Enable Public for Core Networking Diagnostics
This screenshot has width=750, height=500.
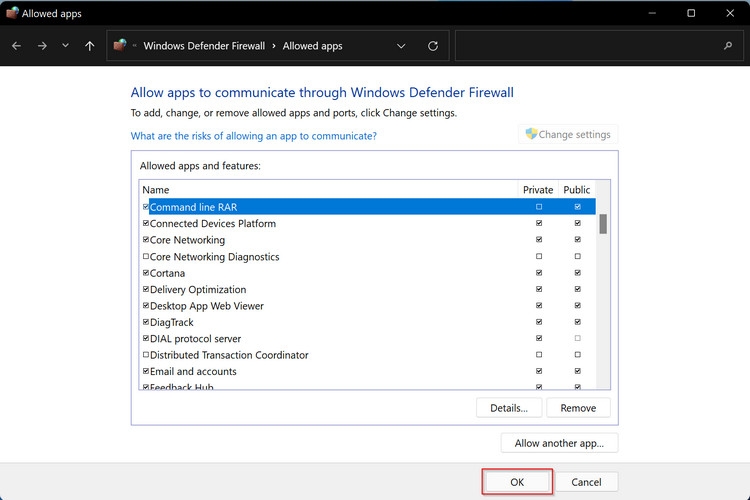click(578, 256)
